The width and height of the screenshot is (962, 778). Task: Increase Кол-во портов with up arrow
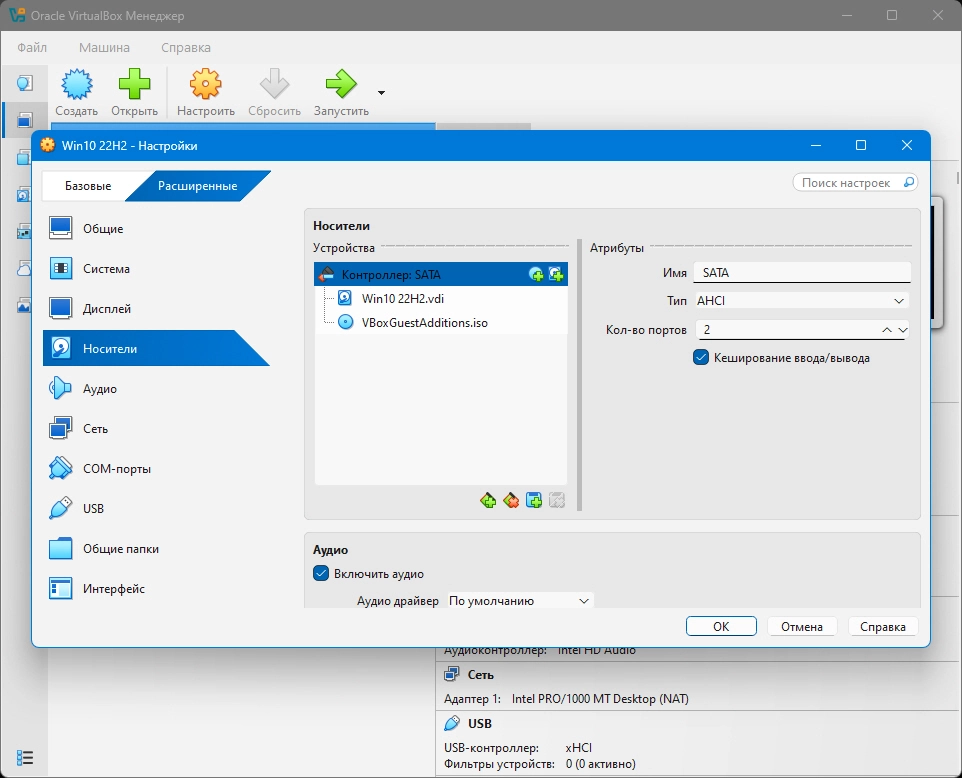[887, 330]
